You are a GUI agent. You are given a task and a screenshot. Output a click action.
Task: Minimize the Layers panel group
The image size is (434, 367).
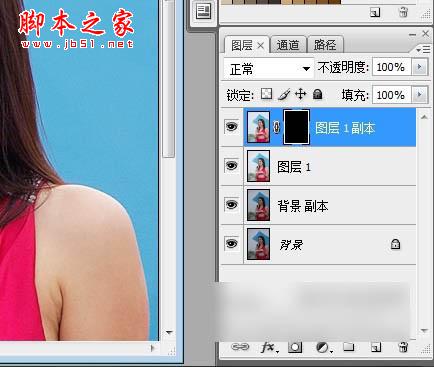(x=412, y=34)
